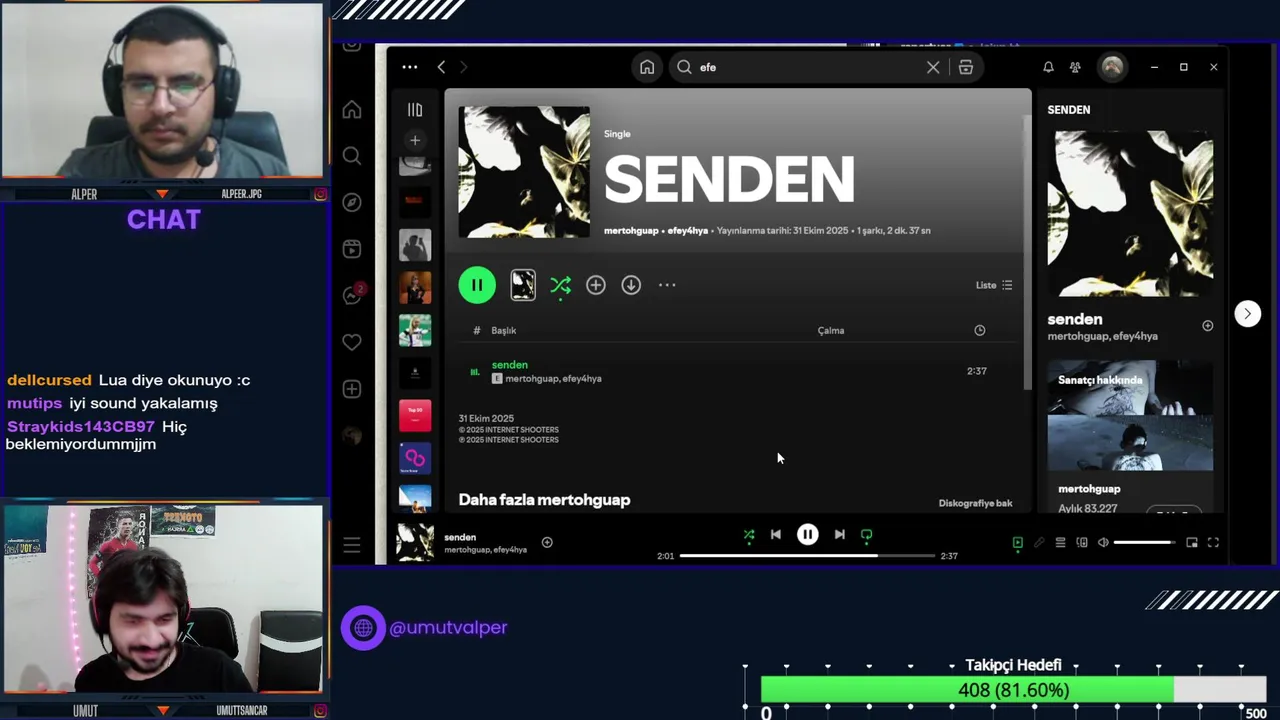1280x720 pixels.
Task: Download the SENDEN single
Action: pyautogui.click(x=631, y=285)
